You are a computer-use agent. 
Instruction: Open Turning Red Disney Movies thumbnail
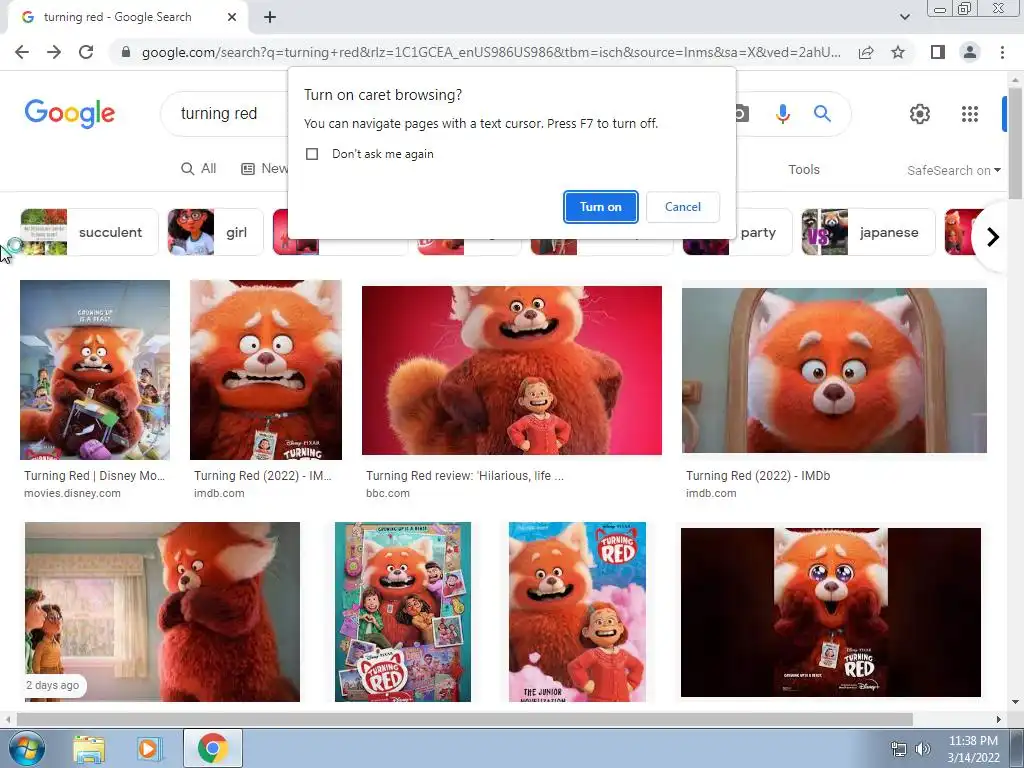click(x=95, y=370)
